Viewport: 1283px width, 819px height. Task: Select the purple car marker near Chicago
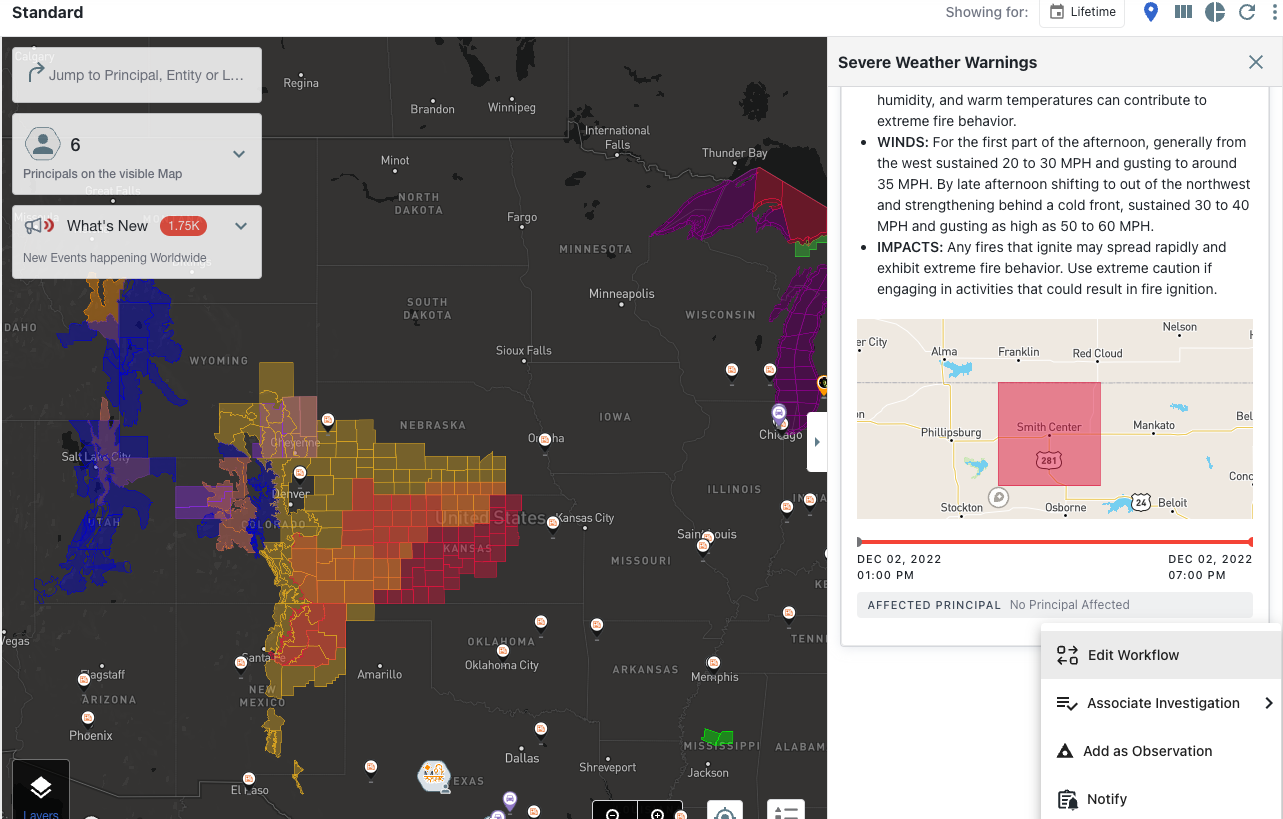[x=778, y=414]
